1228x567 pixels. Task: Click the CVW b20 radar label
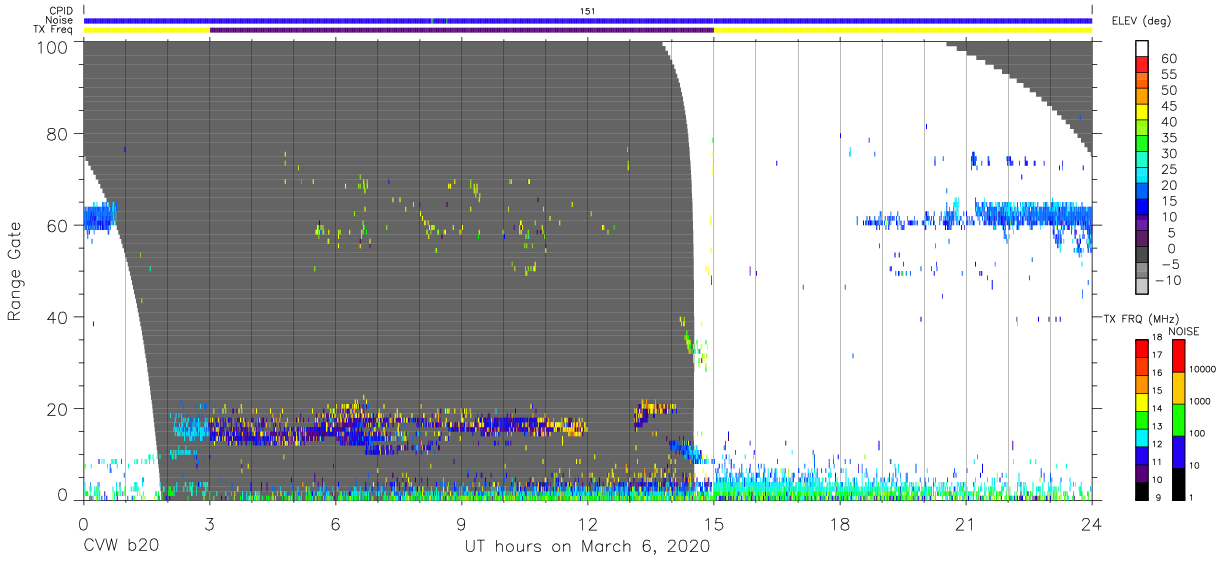coord(119,547)
